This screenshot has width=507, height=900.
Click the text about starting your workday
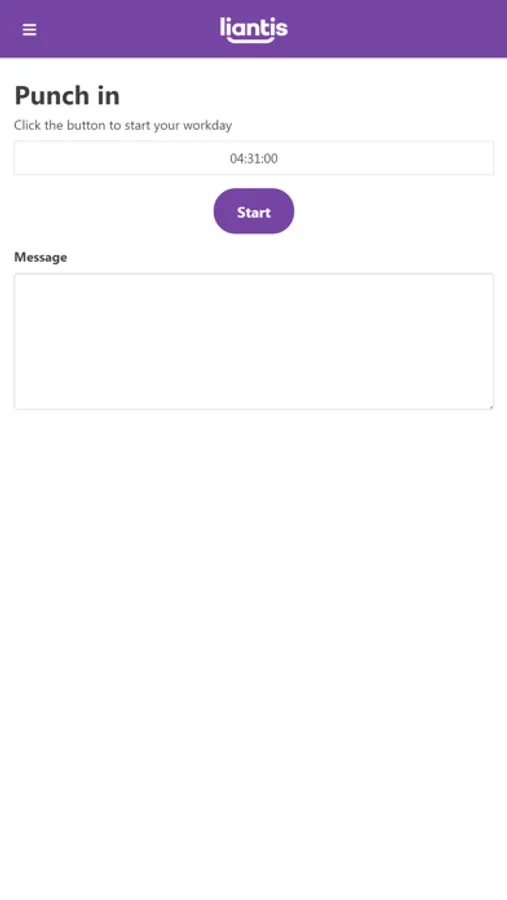tap(123, 125)
